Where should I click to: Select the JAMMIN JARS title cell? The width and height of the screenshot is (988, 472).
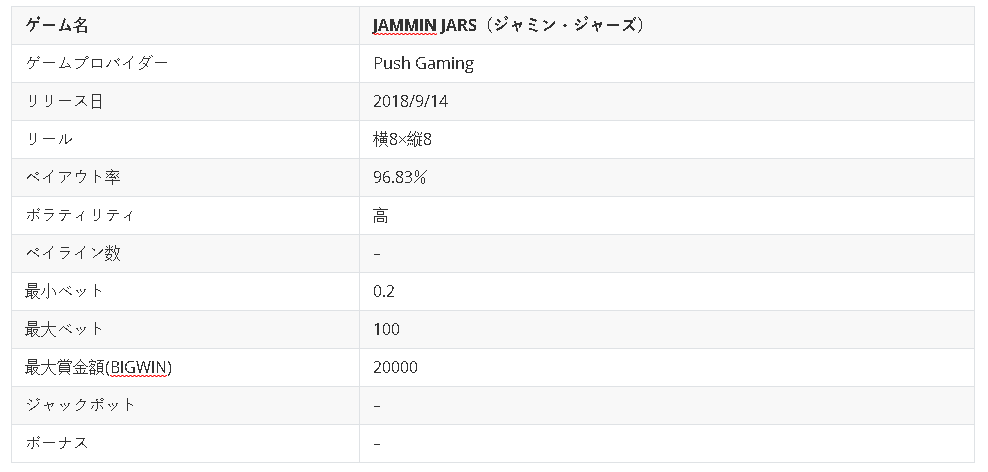[x=667, y=25]
